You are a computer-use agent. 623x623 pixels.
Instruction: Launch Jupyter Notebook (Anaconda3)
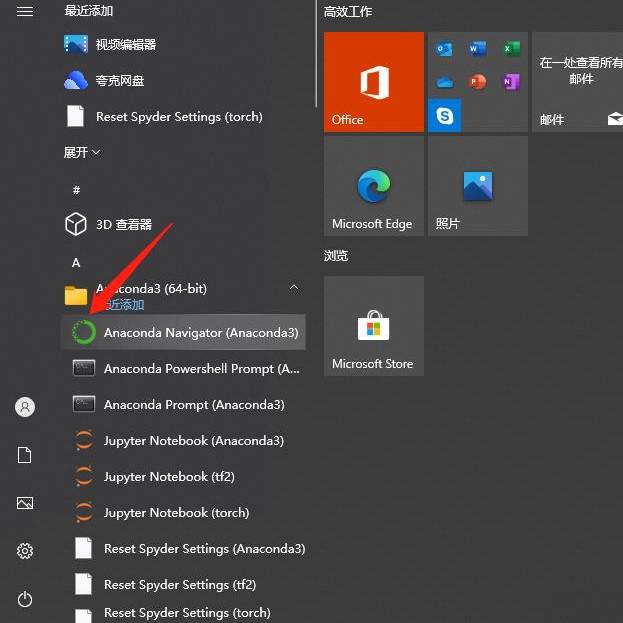pos(183,440)
